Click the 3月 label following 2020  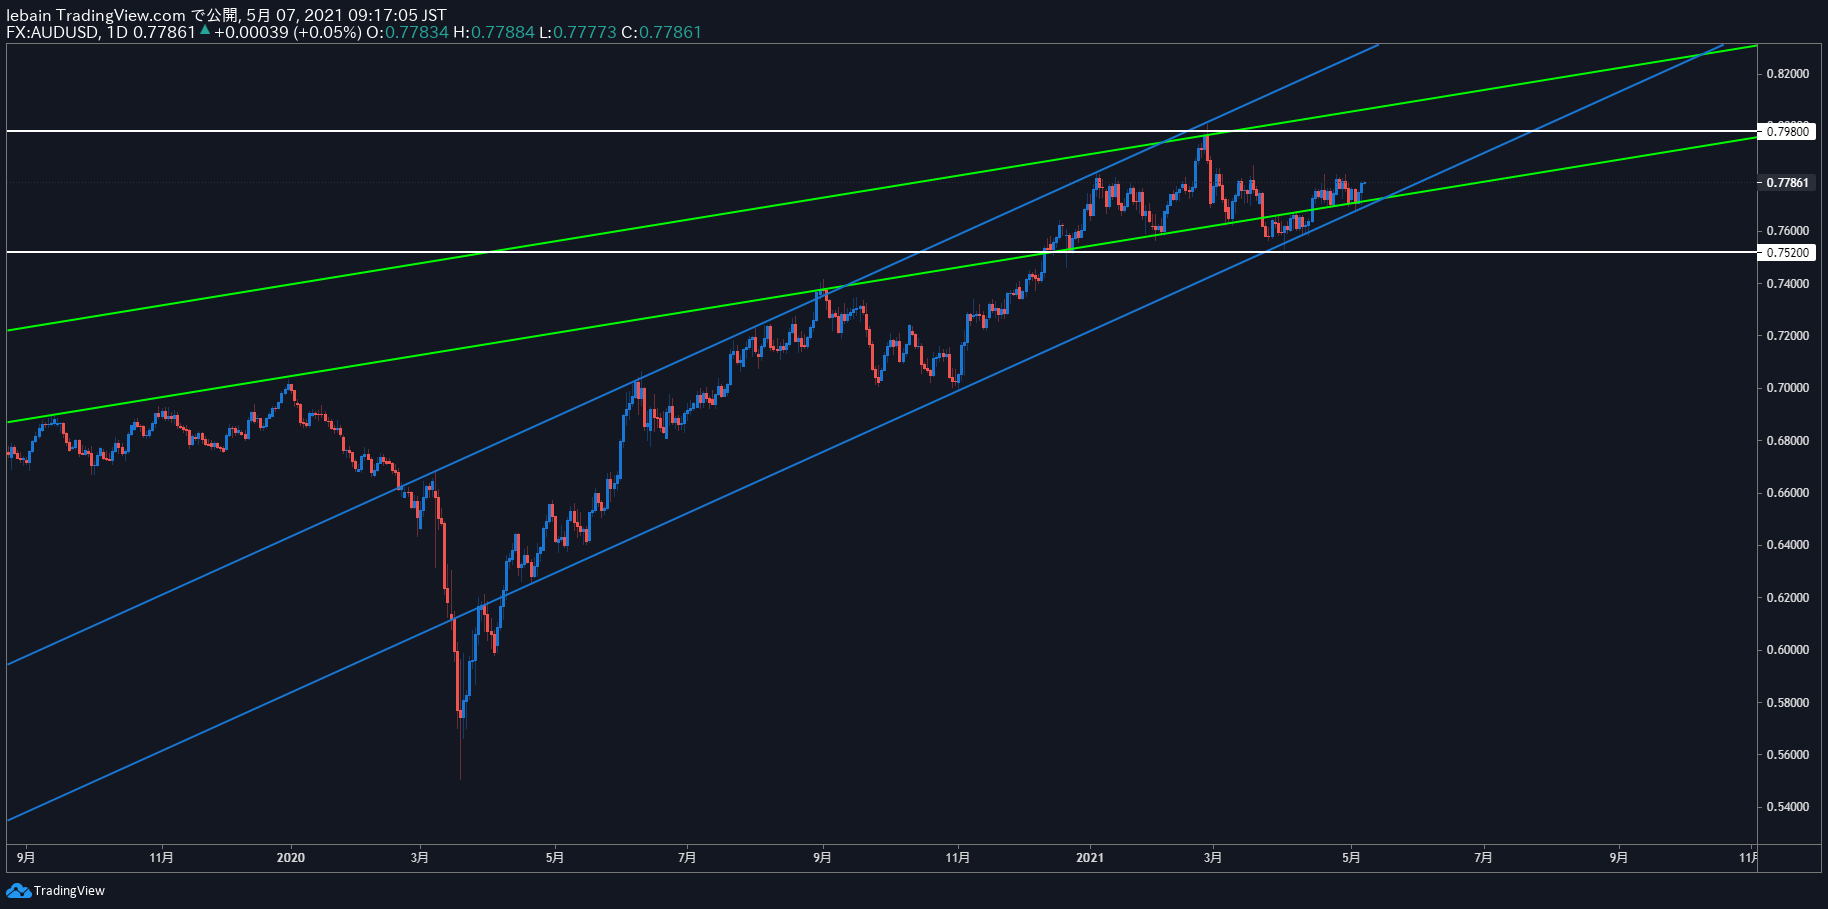tap(420, 857)
